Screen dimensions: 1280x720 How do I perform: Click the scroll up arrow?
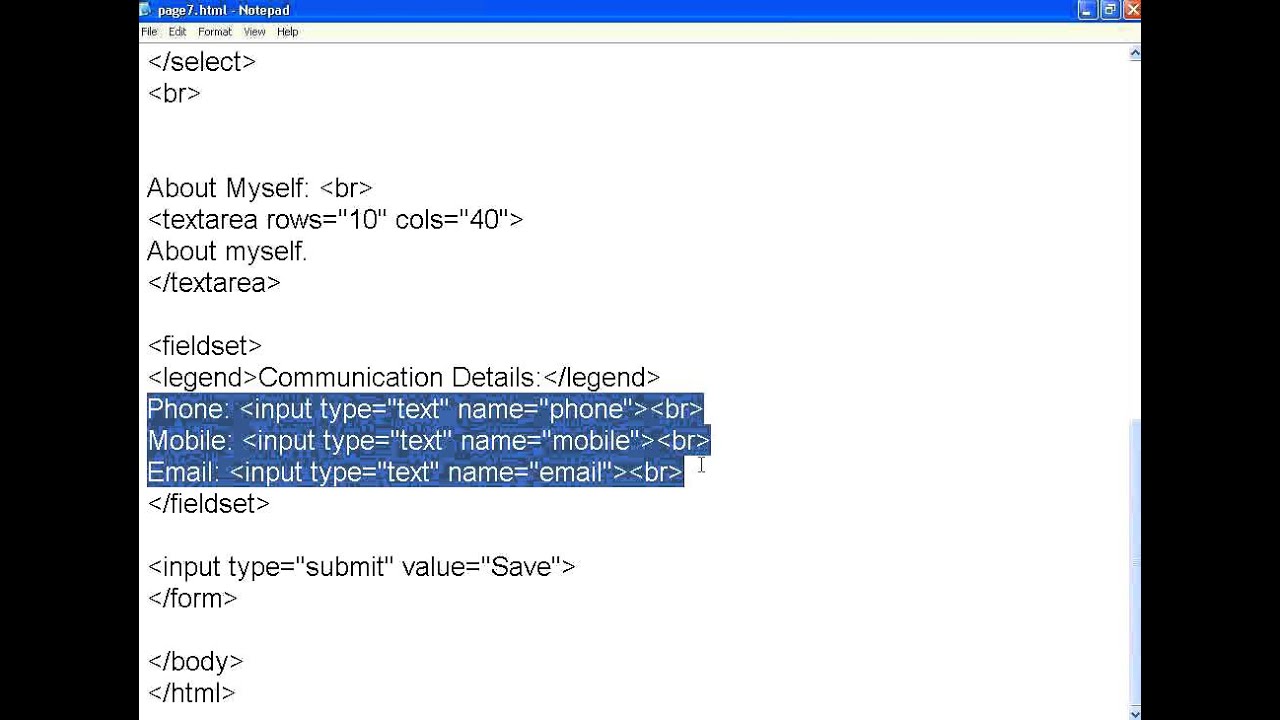coord(1134,54)
